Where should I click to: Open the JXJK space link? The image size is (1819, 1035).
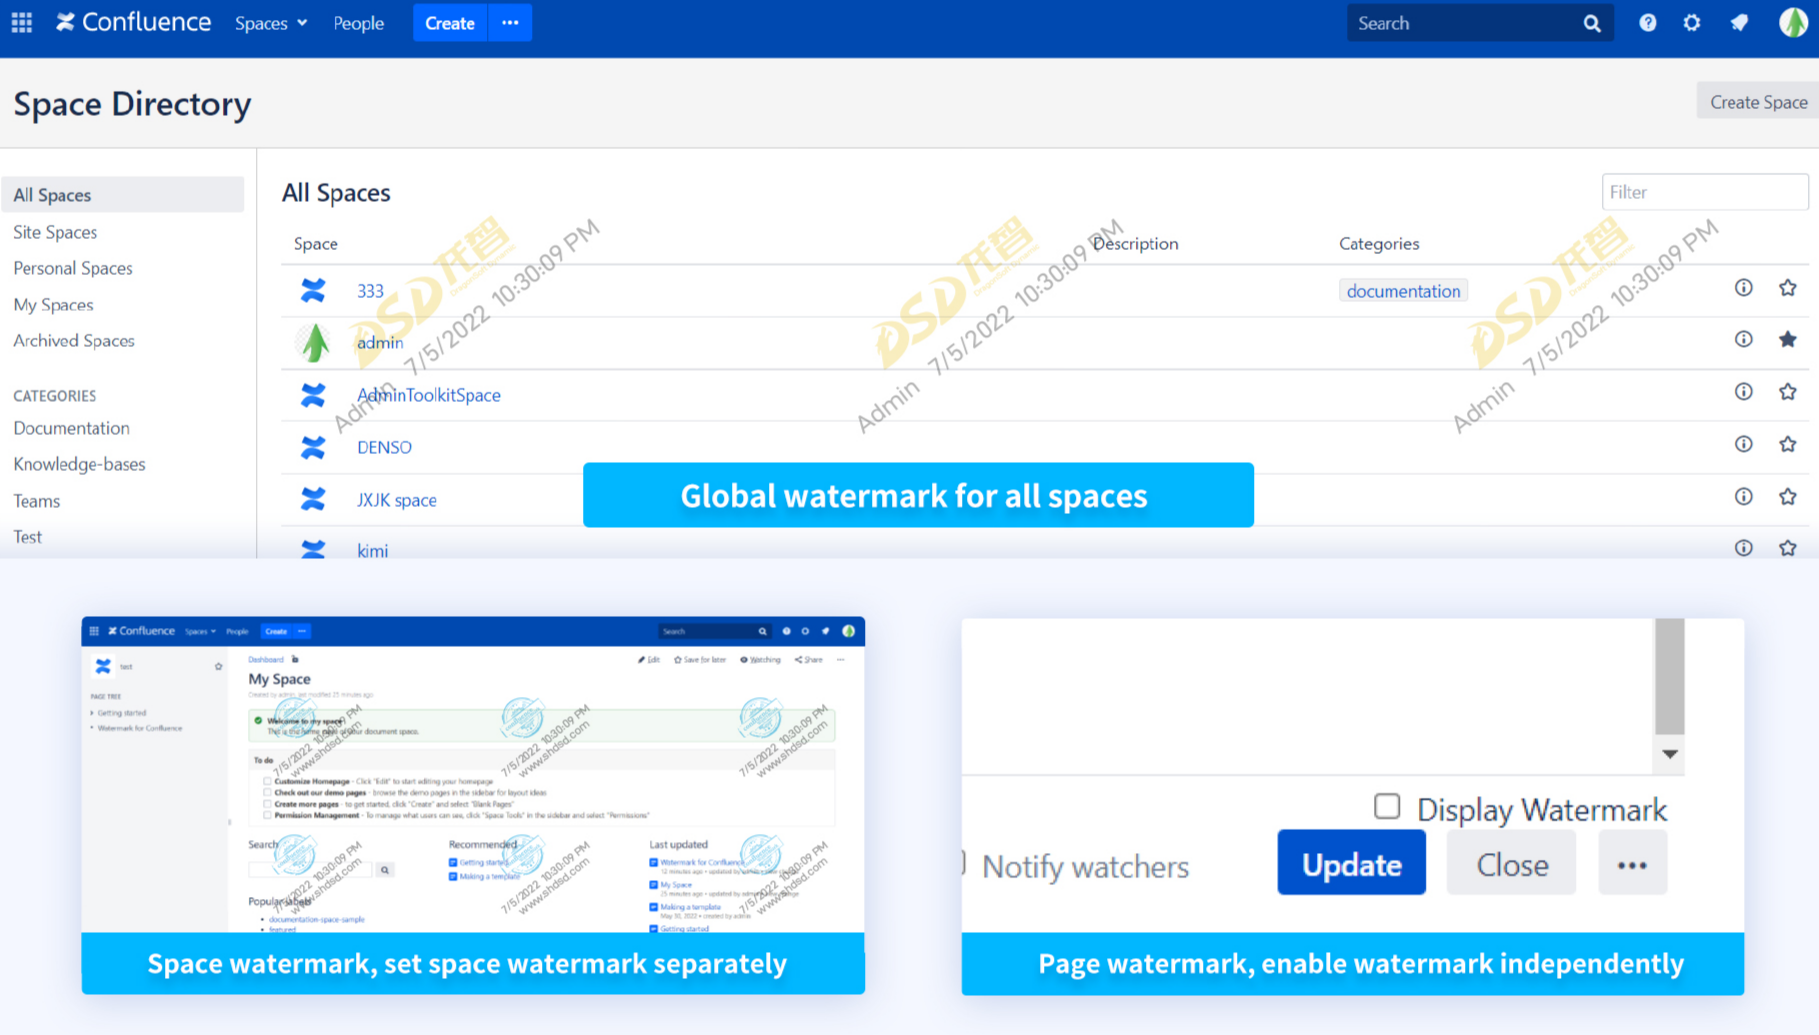[x=397, y=500]
